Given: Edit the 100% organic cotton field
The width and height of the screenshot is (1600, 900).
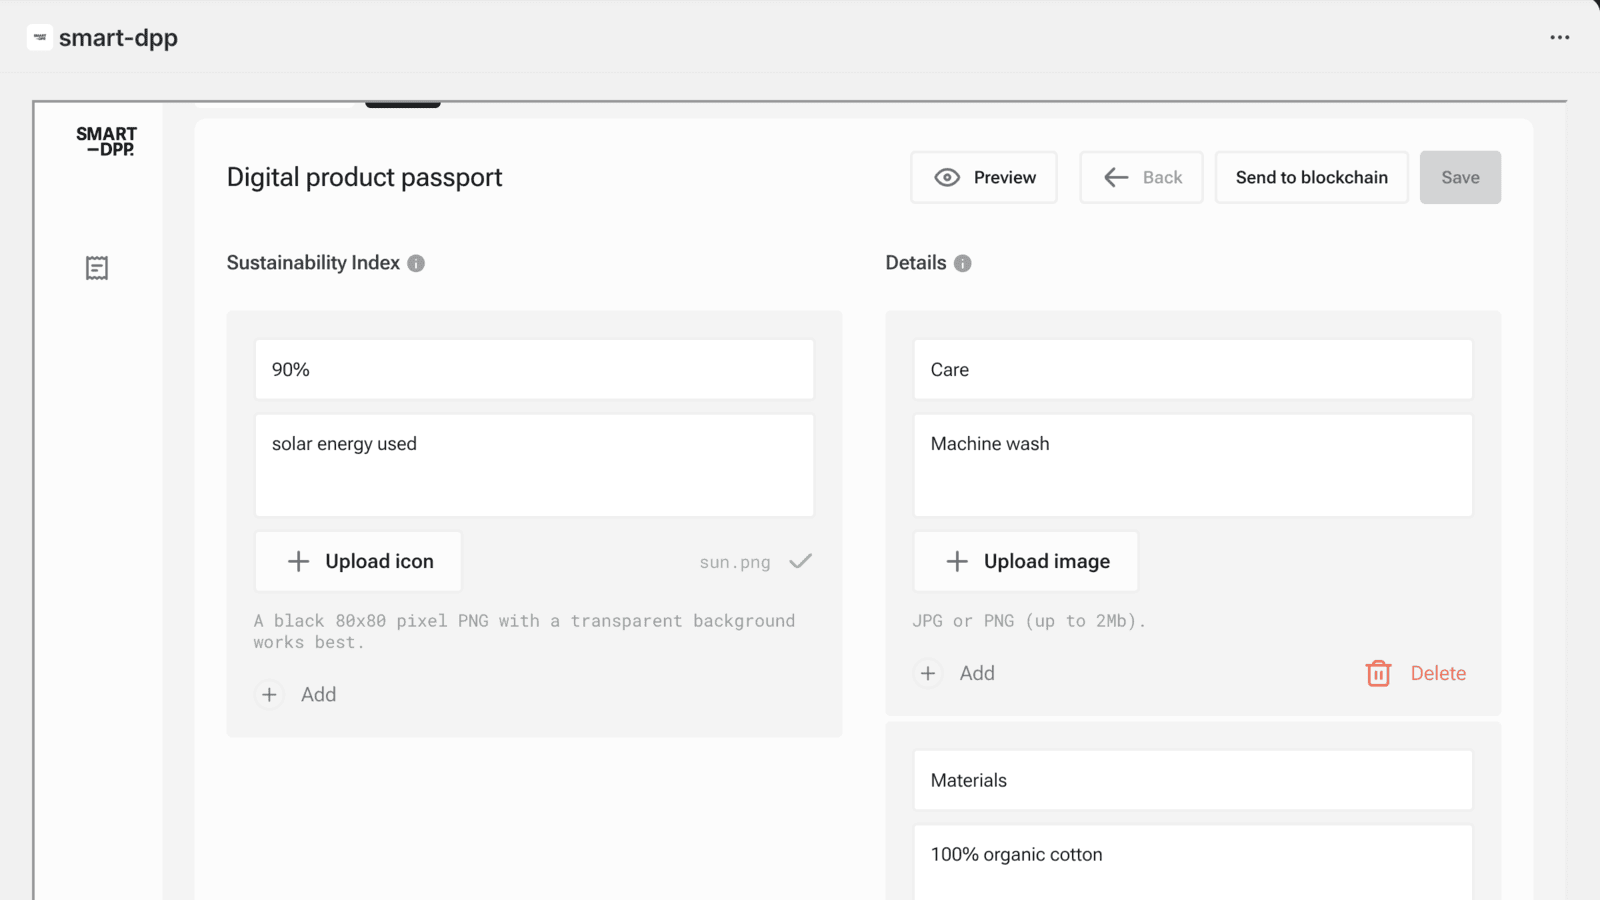Looking at the screenshot, I should 1193,862.
